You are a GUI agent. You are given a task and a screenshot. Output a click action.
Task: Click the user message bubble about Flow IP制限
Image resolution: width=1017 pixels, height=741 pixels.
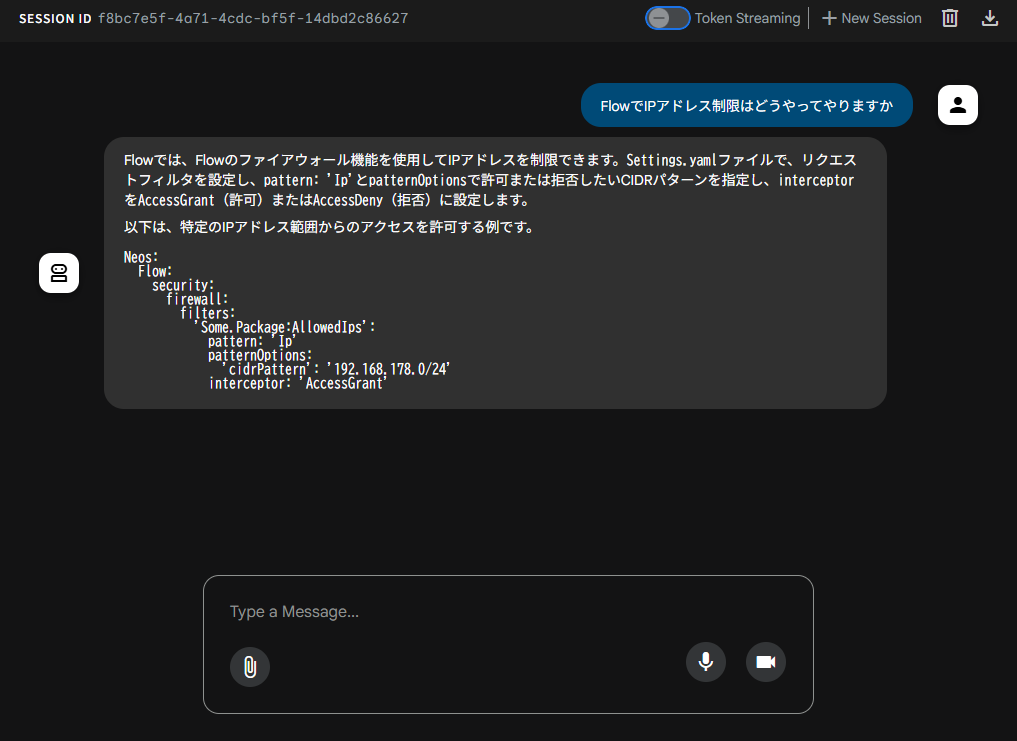[x=747, y=105]
